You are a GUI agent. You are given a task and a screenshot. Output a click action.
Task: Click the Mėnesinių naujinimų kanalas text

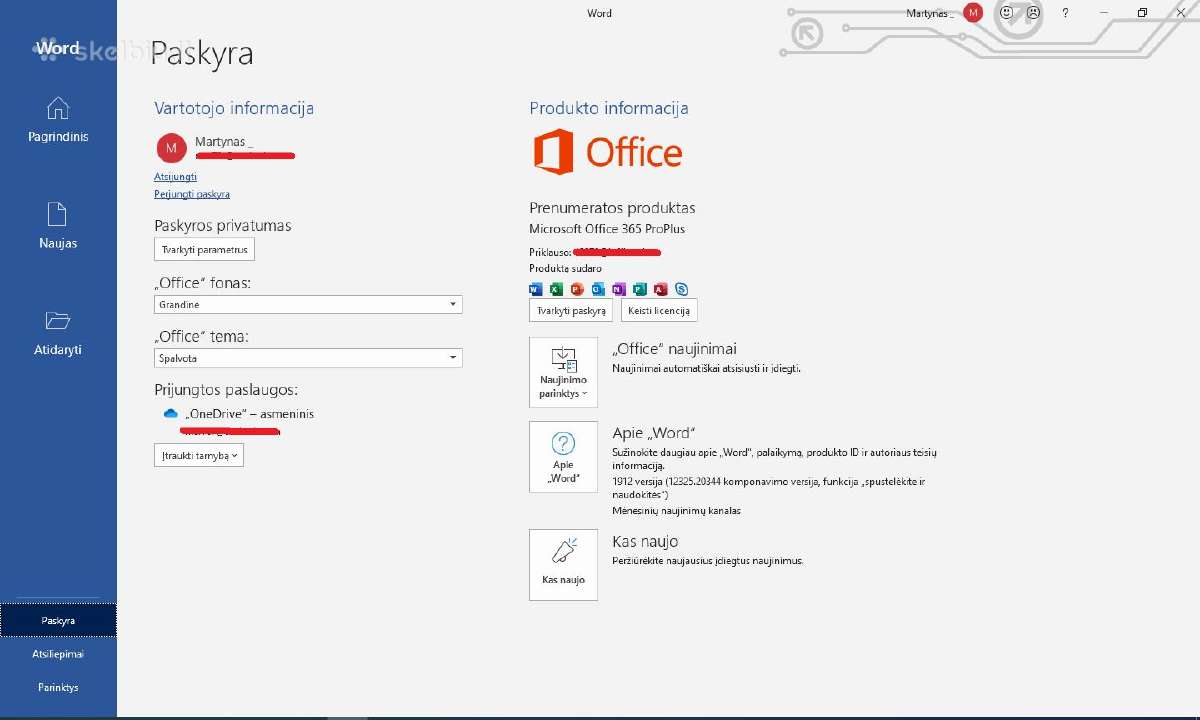coord(676,511)
